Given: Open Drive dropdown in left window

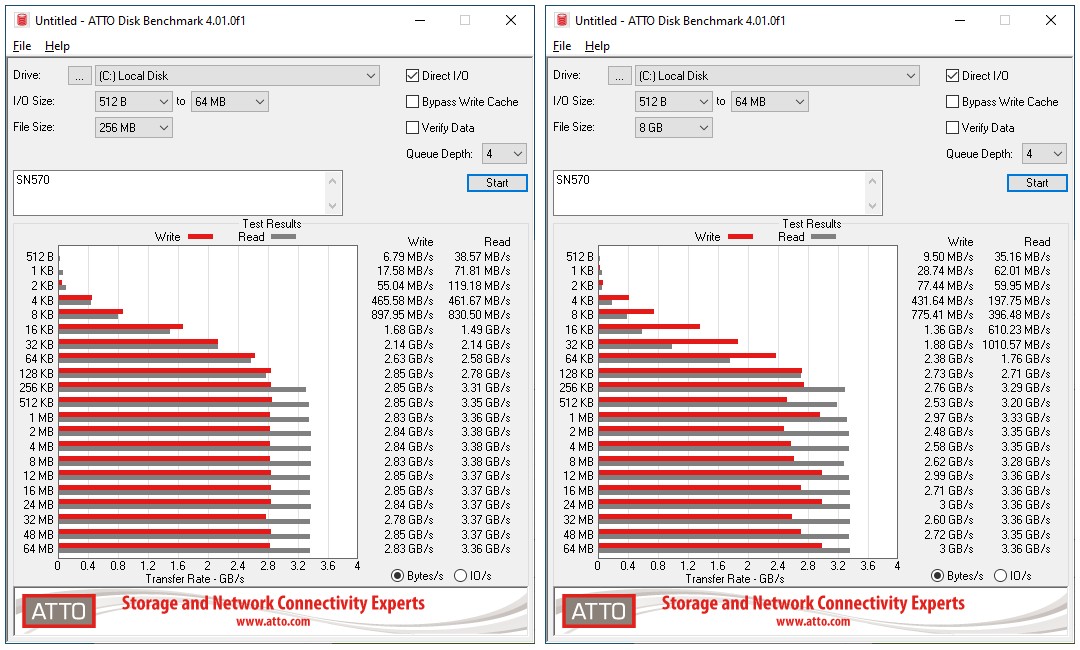Looking at the screenshot, I should (238, 76).
